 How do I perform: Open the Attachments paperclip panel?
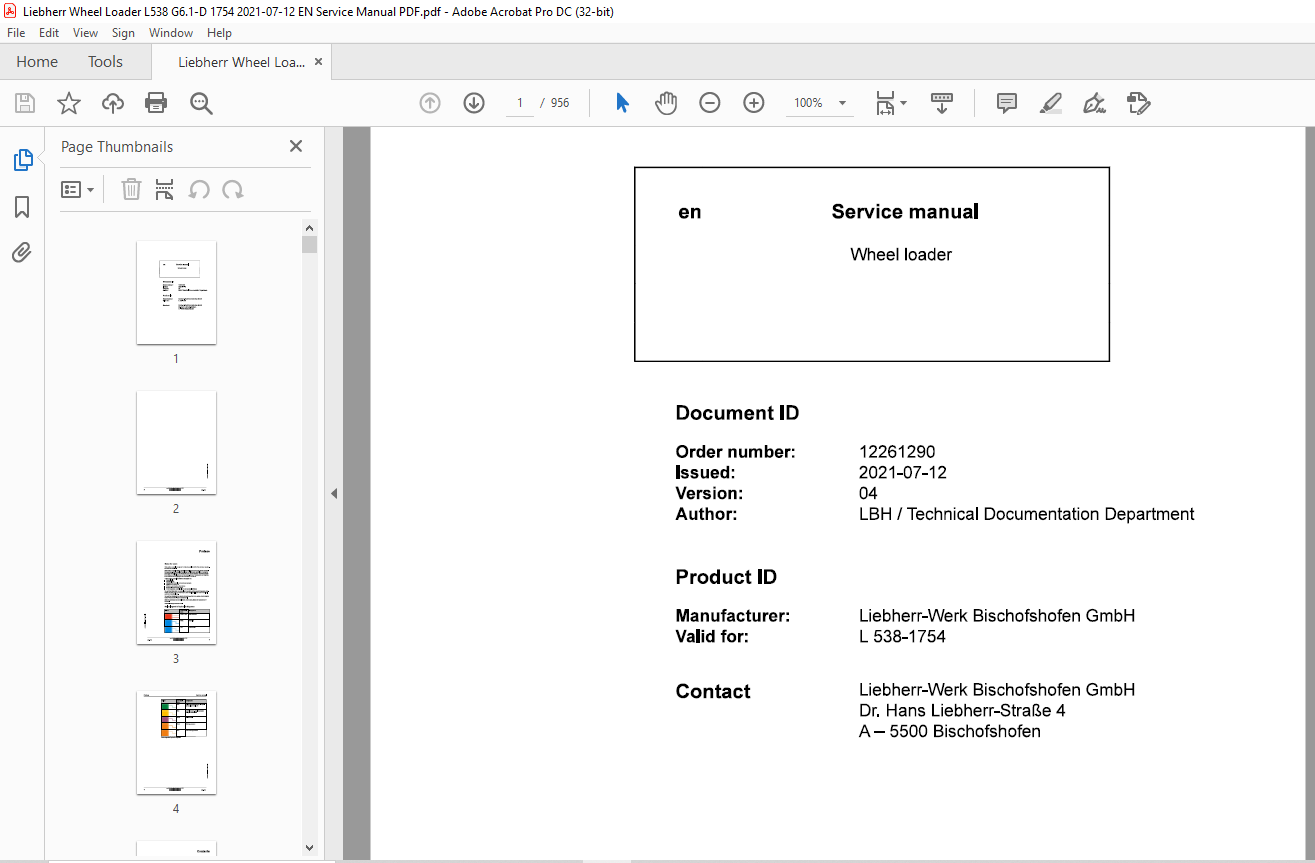[22, 252]
